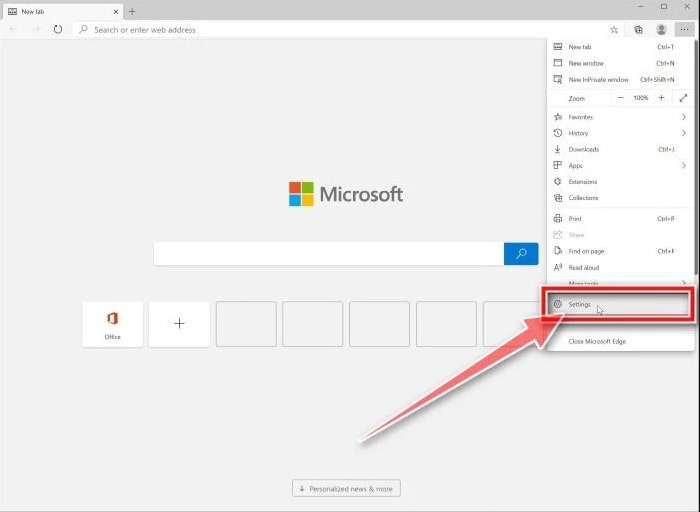Click the Settings gear icon
Screen dimensions: 700x512
click(558, 304)
